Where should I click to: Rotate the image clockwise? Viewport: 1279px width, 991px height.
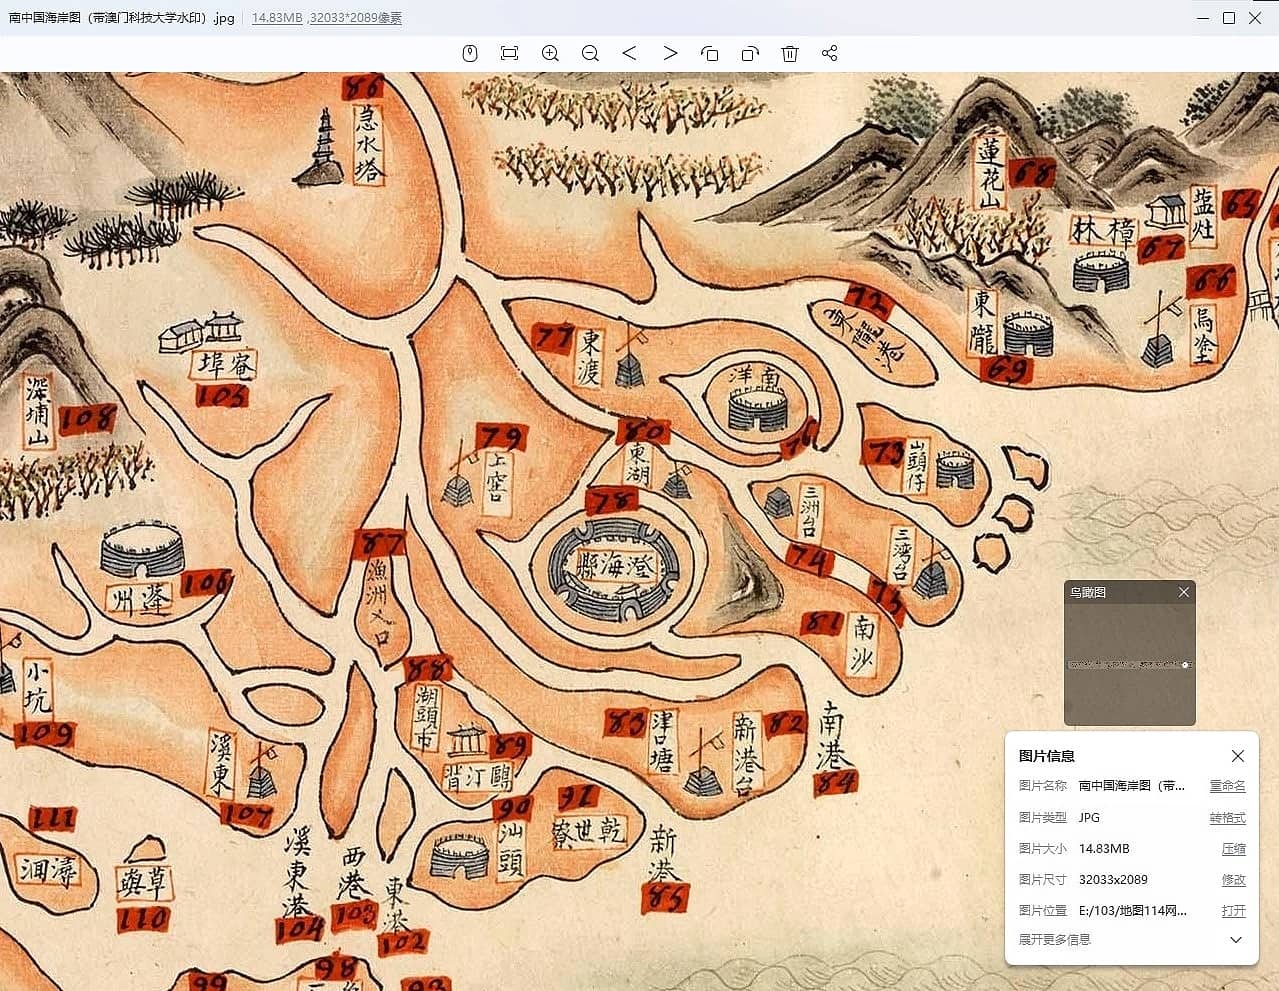750,54
